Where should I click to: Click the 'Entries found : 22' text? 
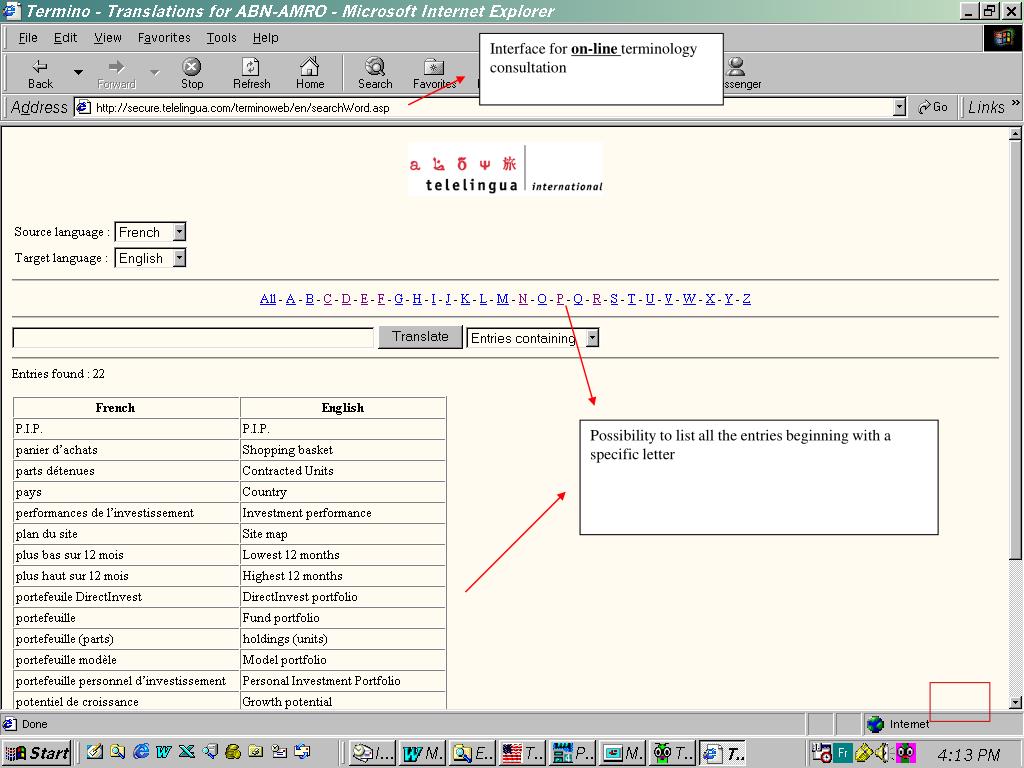[x=58, y=374]
